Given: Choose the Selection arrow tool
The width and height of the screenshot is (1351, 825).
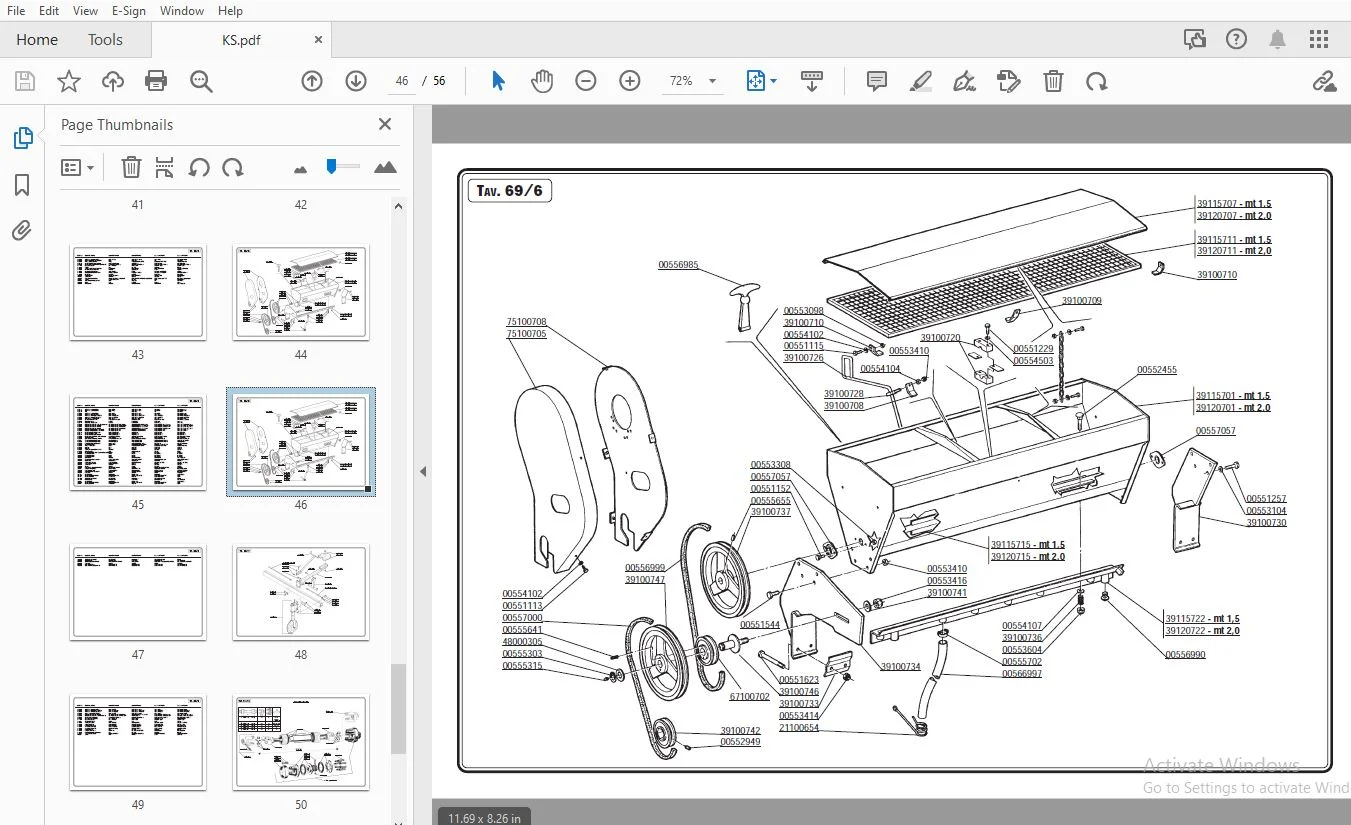Looking at the screenshot, I should (x=498, y=81).
